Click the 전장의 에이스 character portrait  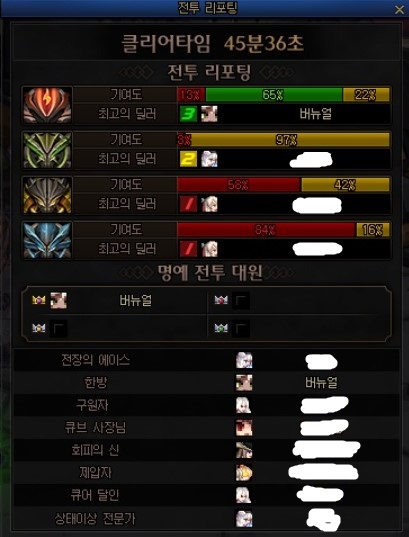pos(244,360)
